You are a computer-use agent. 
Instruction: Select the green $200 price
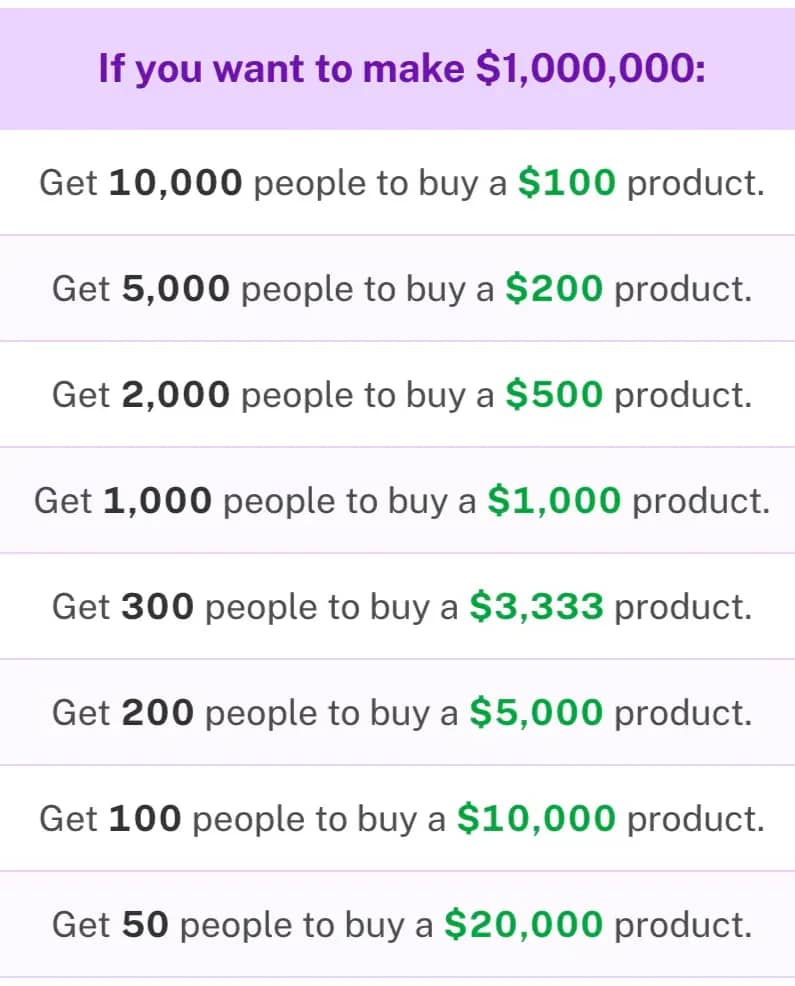[x=554, y=289]
